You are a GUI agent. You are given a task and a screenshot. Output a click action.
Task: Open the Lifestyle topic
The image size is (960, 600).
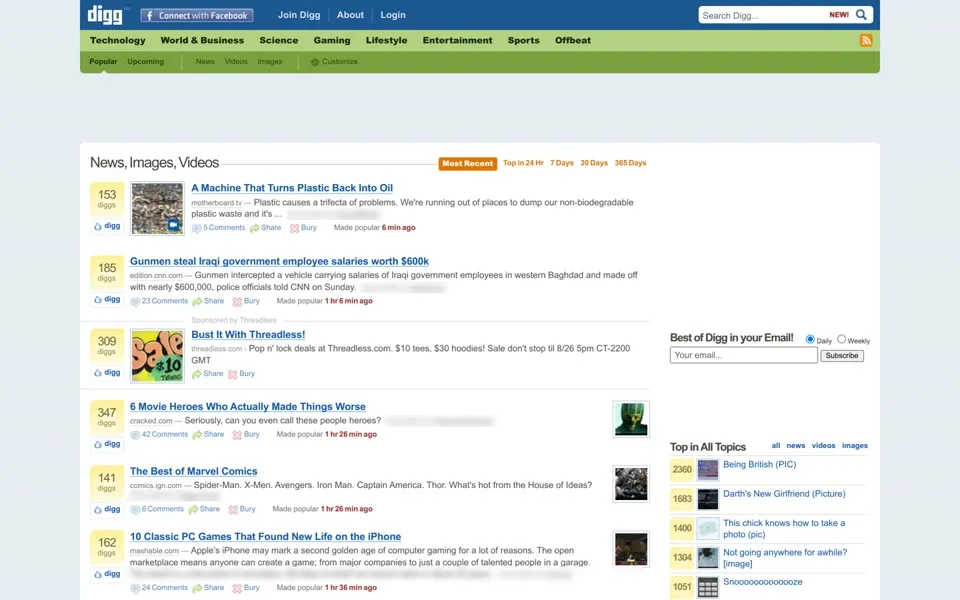(386, 40)
